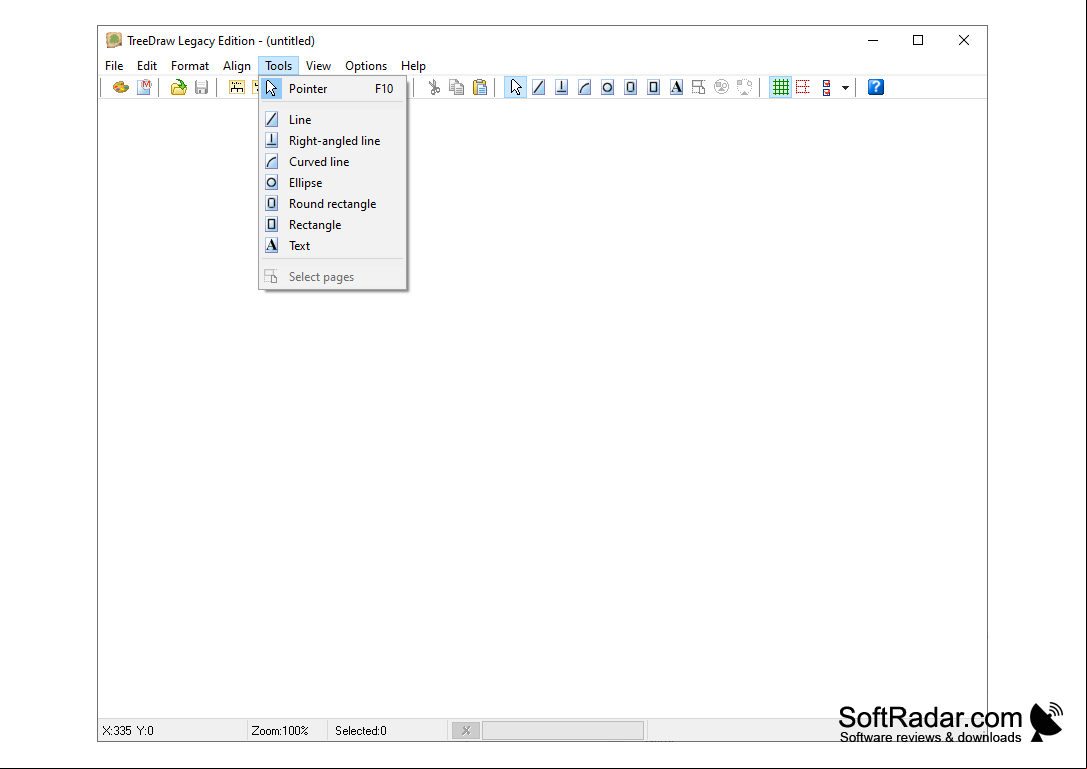Choose Curved line in the Tools menu
Image resolution: width=1087 pixels, height=769 pixels.
332,162
